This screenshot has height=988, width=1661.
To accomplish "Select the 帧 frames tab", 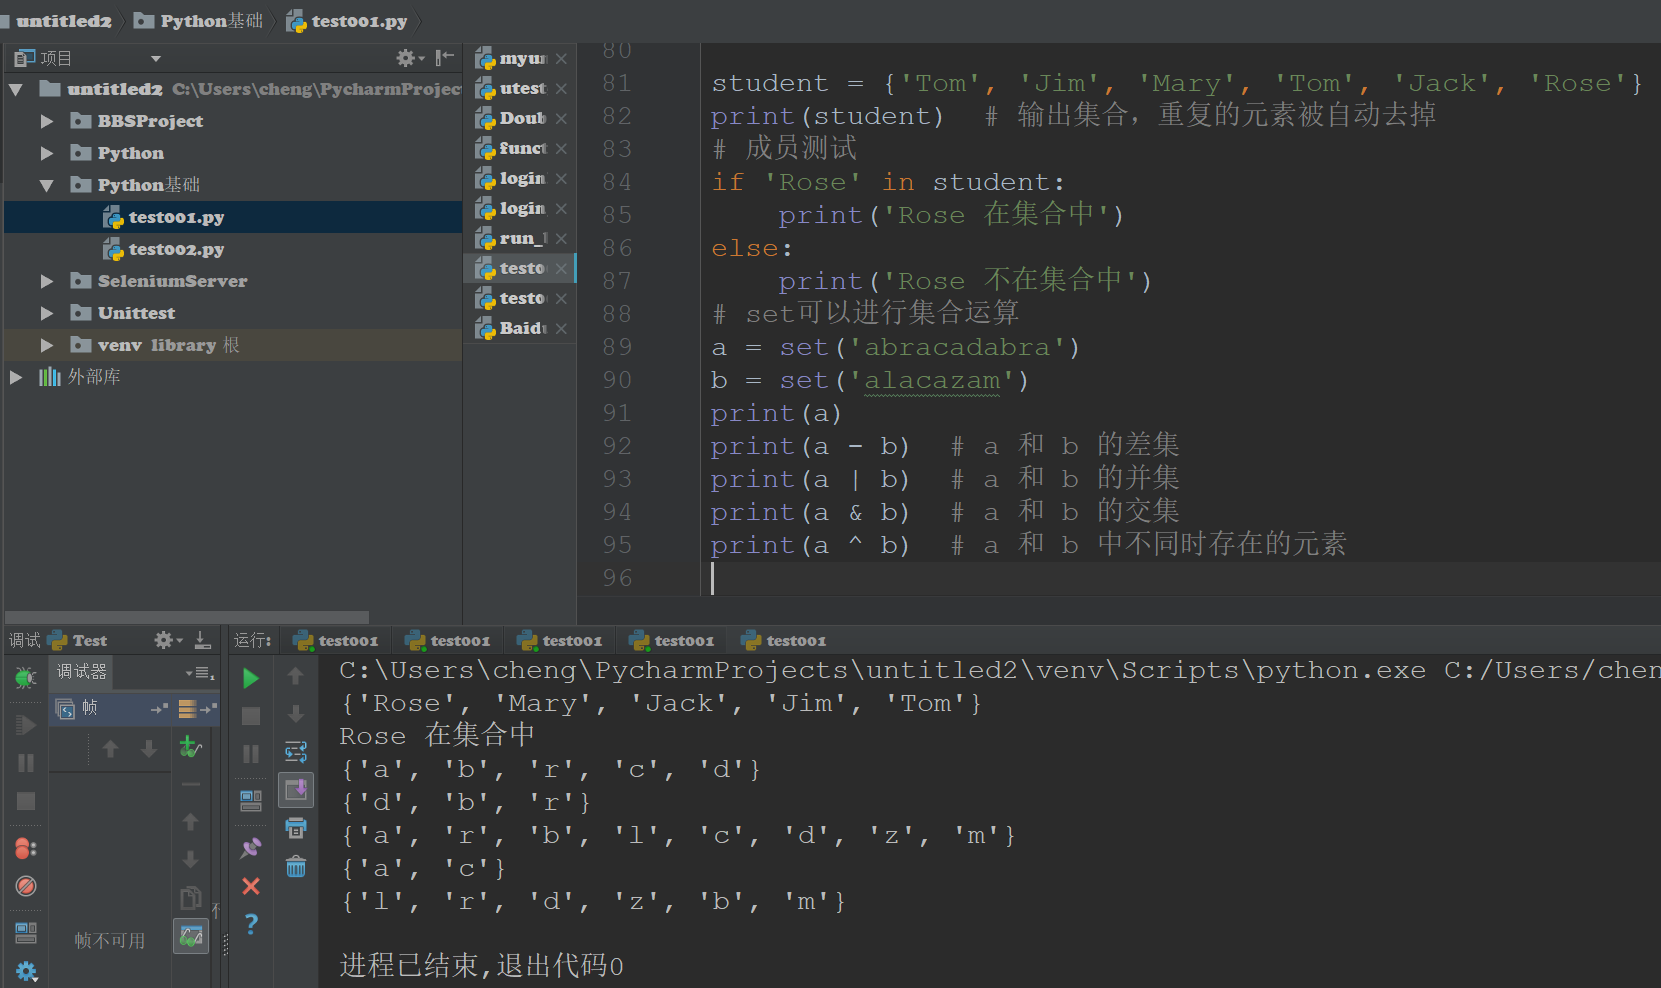I will pos(78,708).
